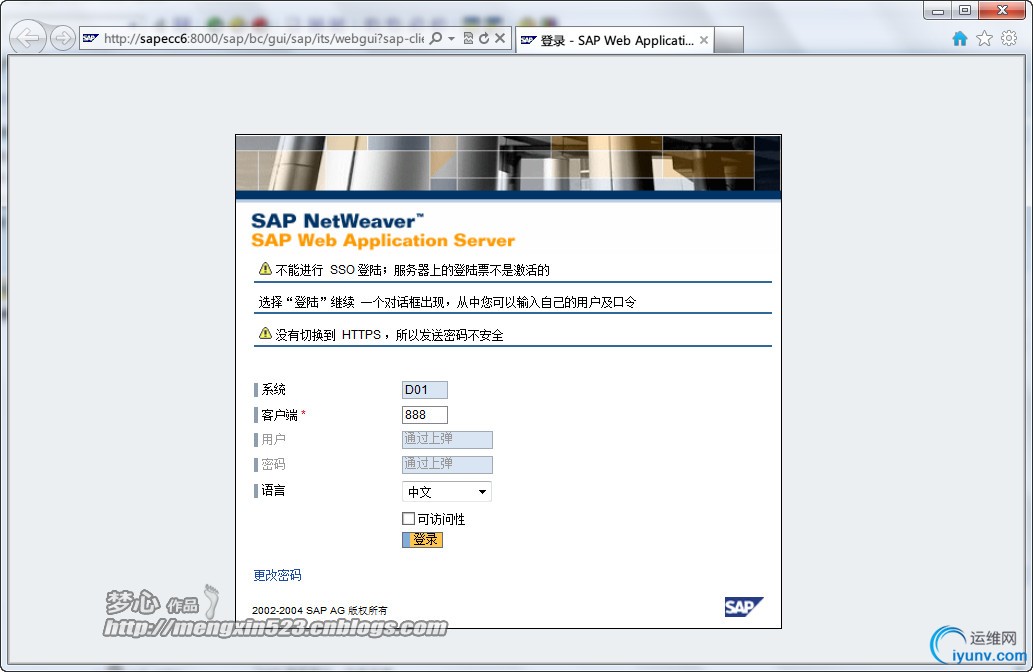
Task: Open a new blank browser tab
Action: point(729,40)
